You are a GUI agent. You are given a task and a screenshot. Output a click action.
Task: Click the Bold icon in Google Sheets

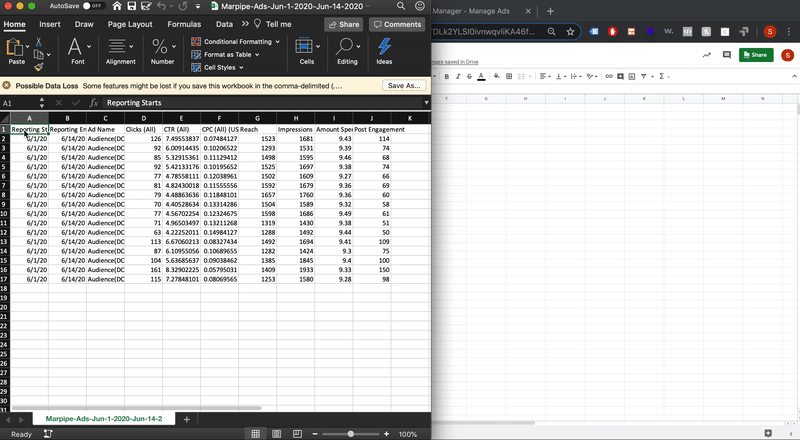click(446, 76)
